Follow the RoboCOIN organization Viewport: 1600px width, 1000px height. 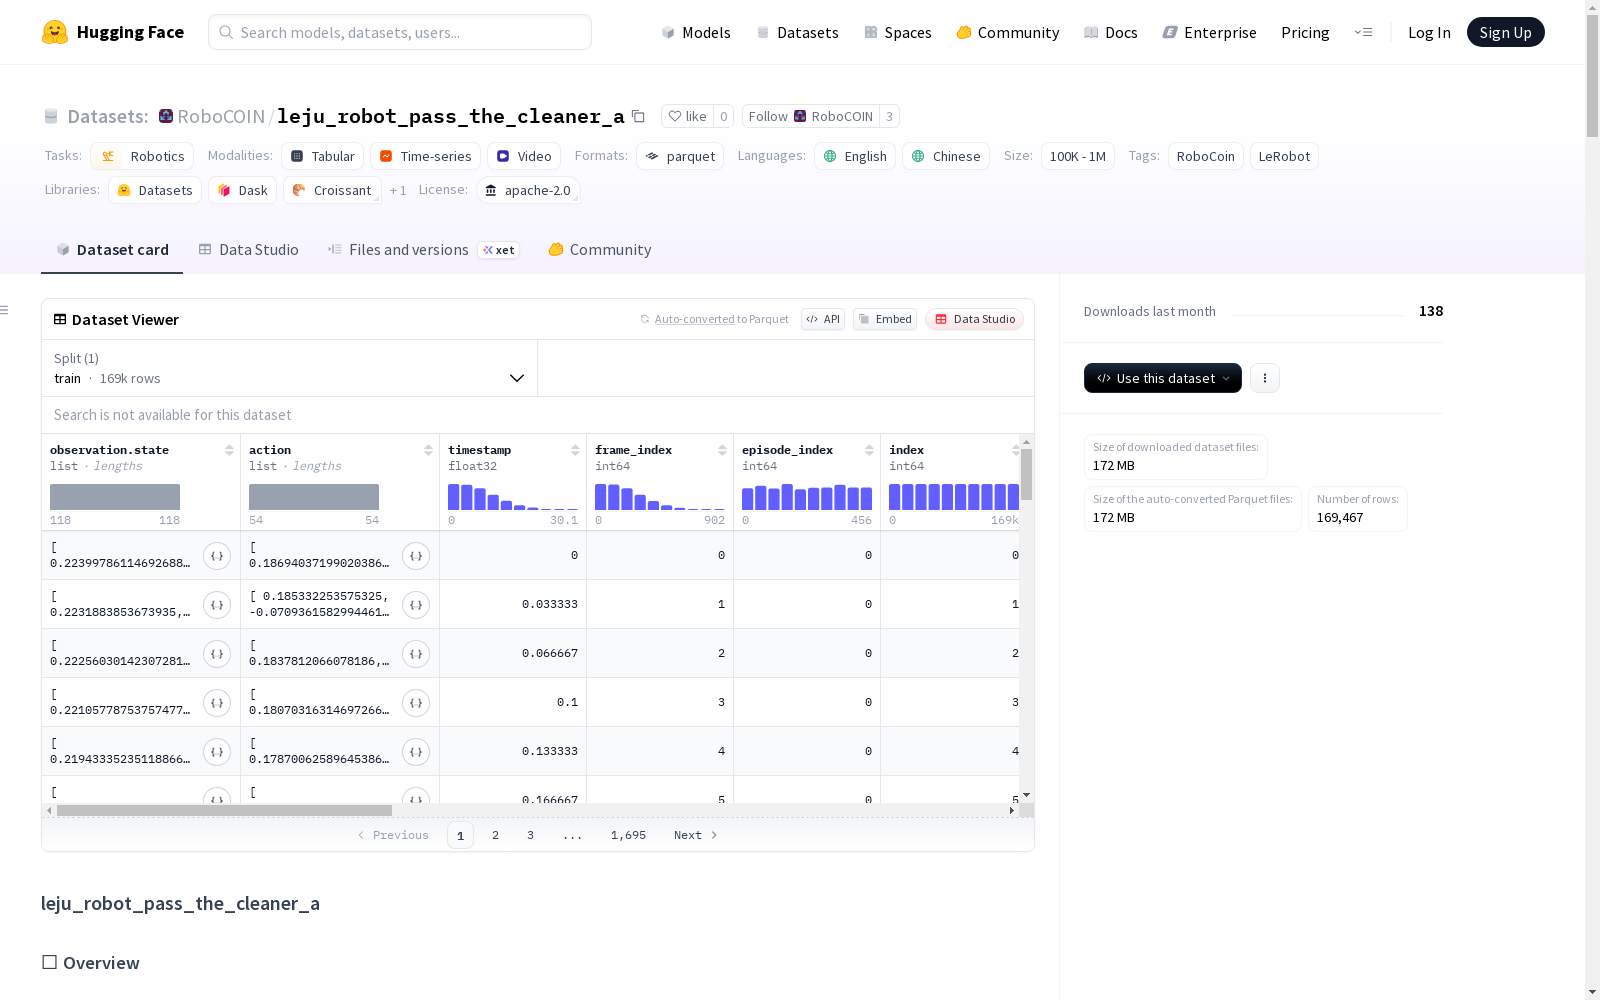tap(810, 116)
